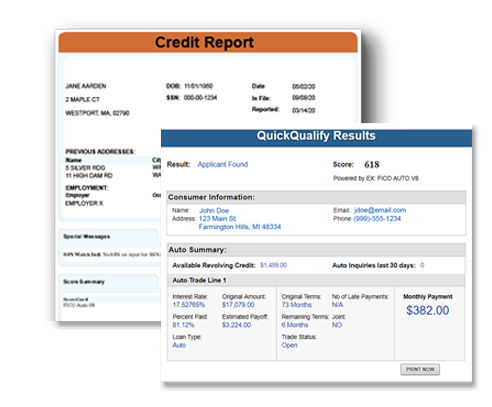Viewport: 492px width, 407px height.
Task: Click the 123 Main St address line
Action: click(218, 219)
